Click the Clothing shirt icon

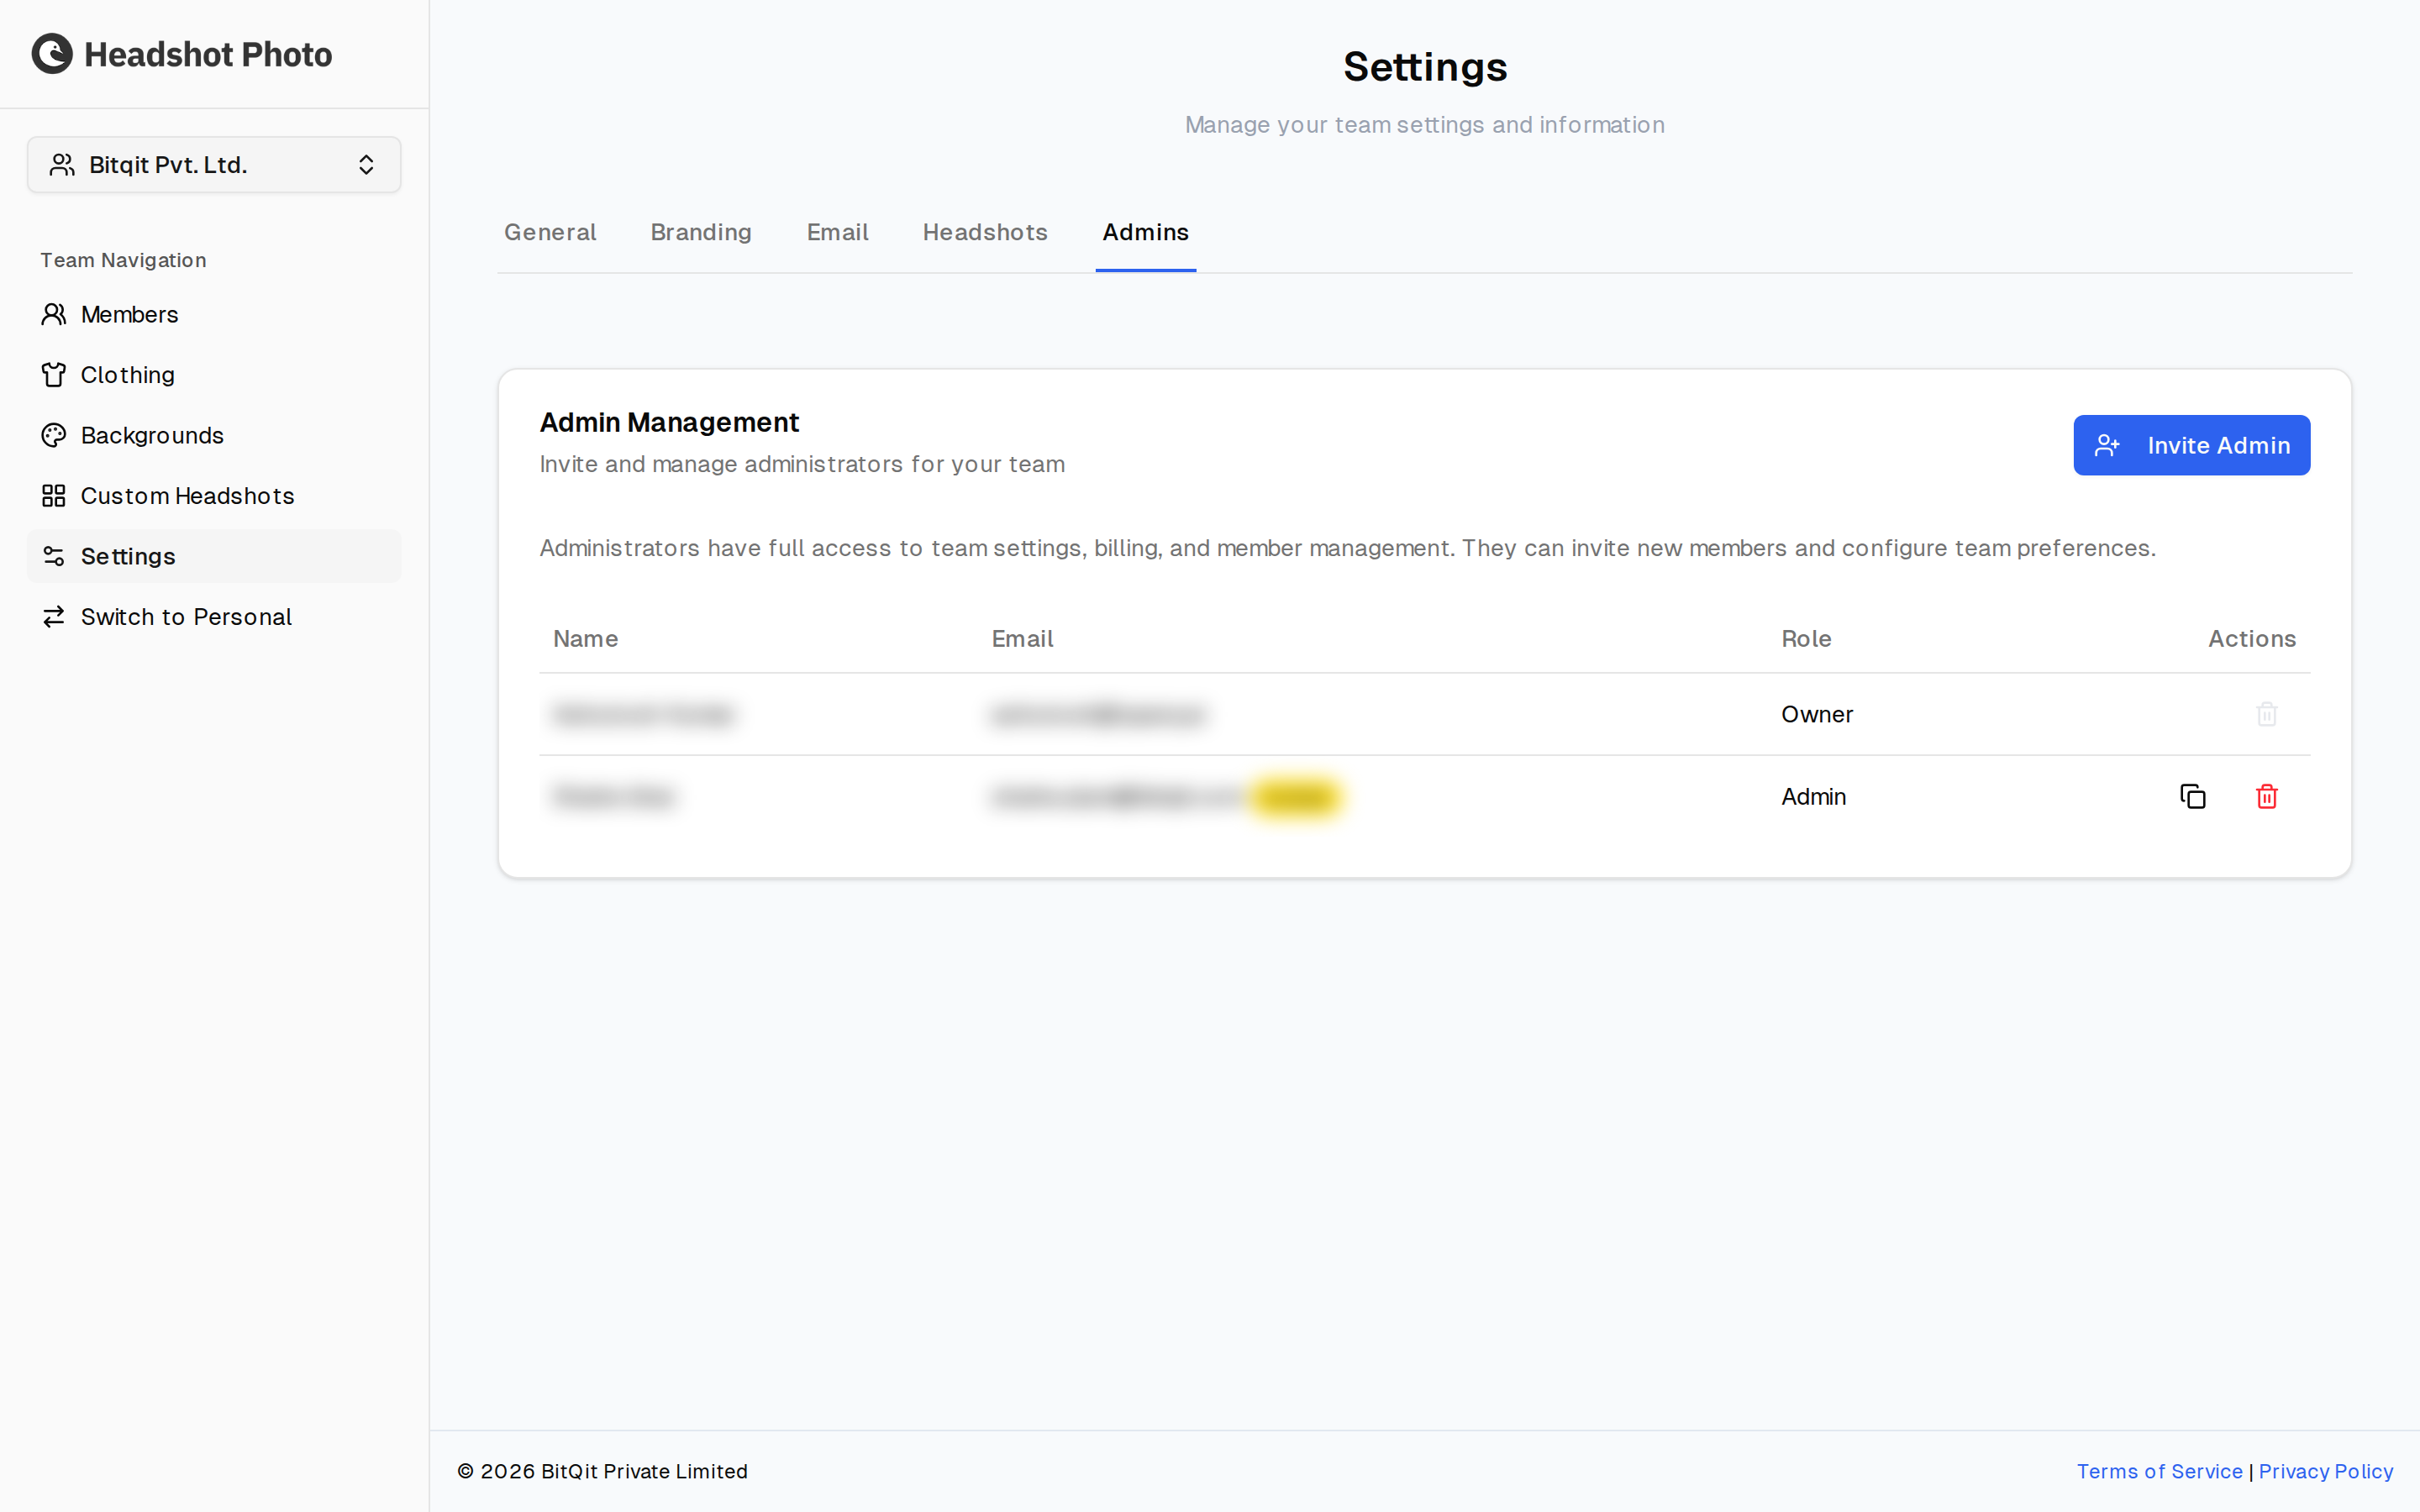pos(54,375)
